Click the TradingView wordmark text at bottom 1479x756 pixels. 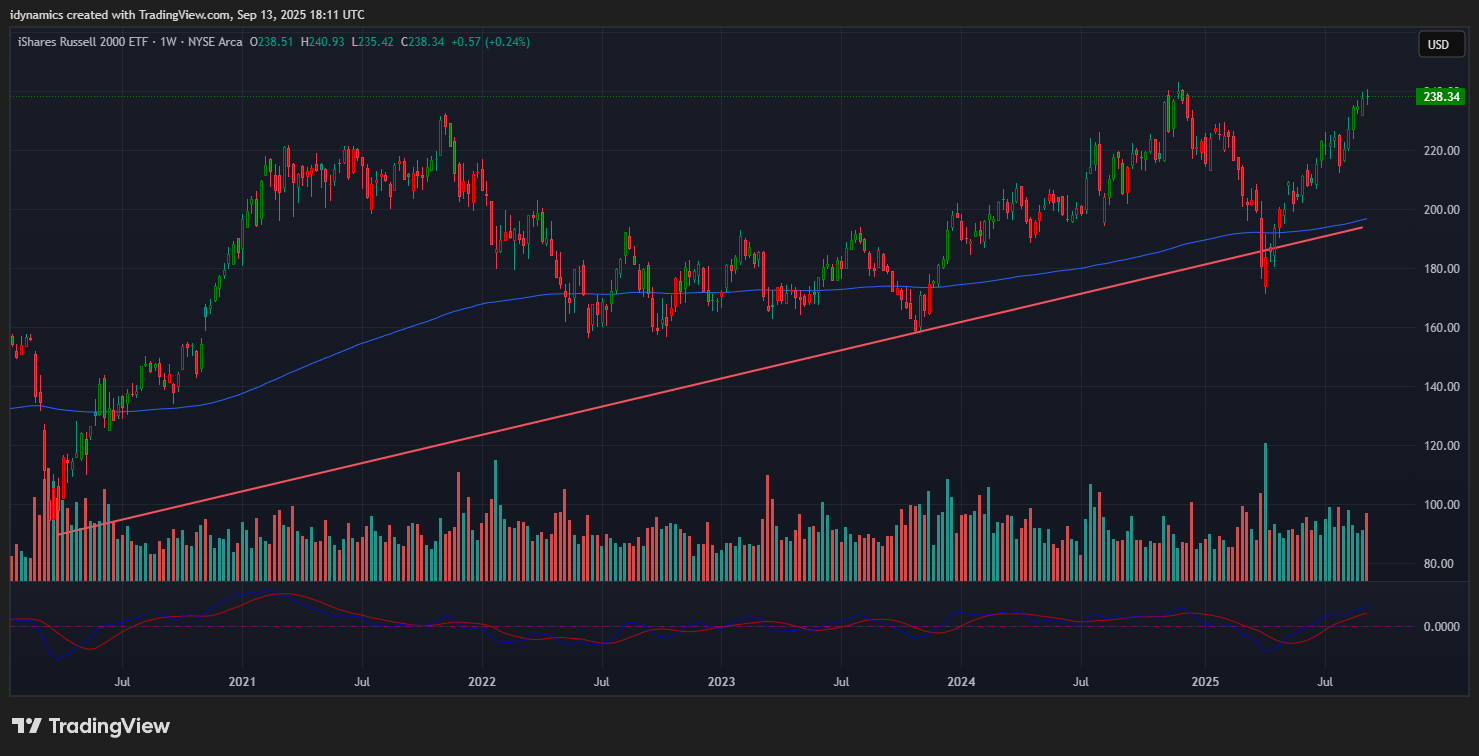109,726
